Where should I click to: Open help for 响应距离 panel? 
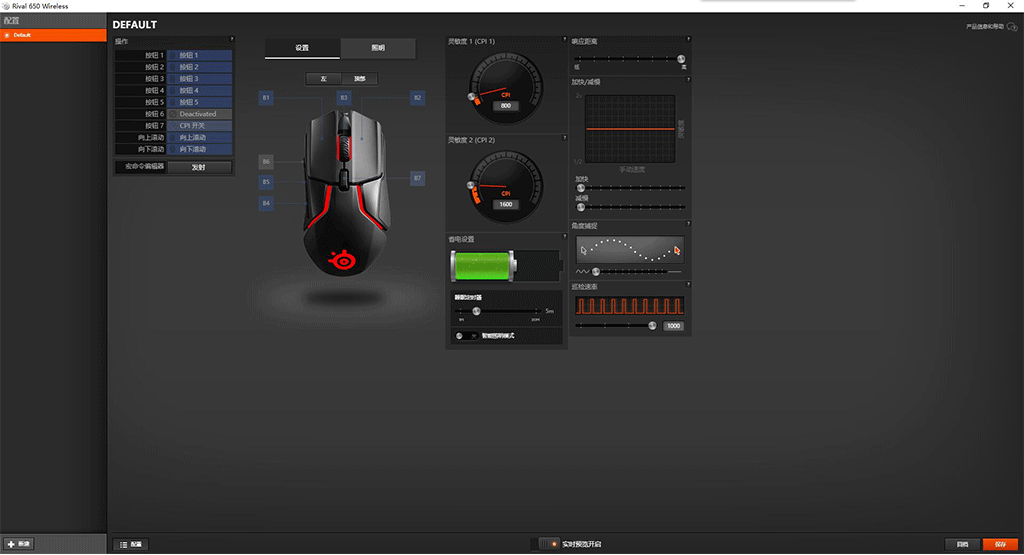click(x=688, y=39)
